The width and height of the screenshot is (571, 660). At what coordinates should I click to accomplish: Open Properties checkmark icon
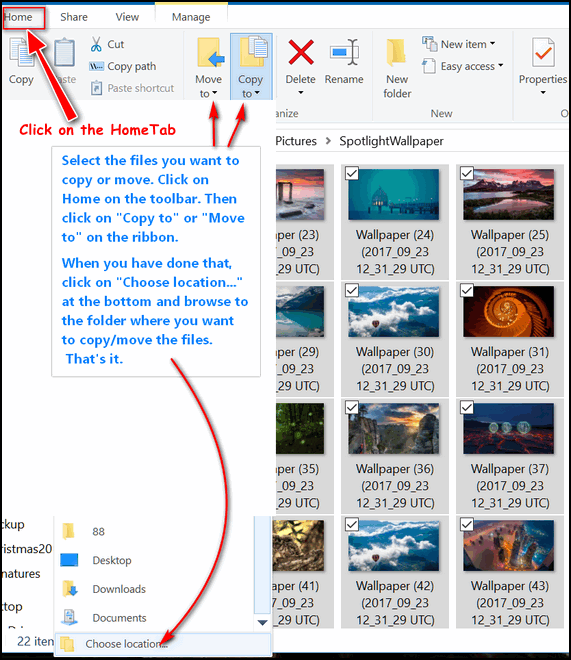pos(543,52)
